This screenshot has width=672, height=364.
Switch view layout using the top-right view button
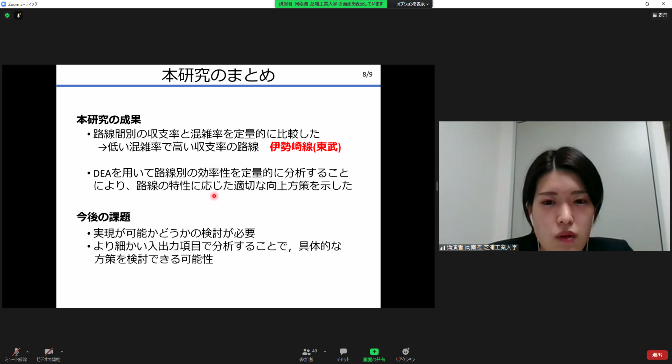click(x=660, y=15)
